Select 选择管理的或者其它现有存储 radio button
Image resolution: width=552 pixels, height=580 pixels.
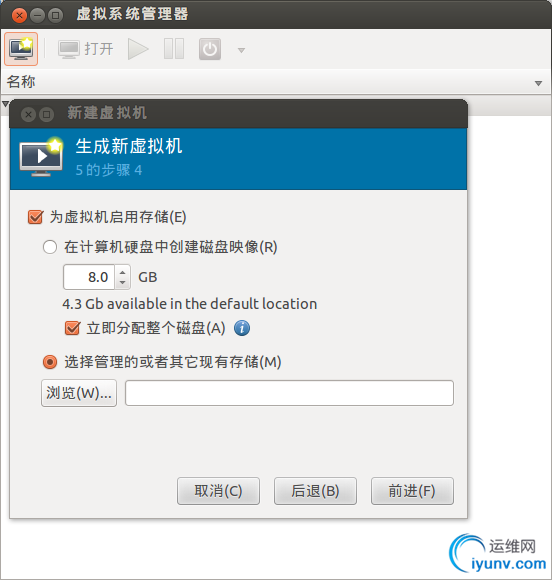click(x=50, y=362)
